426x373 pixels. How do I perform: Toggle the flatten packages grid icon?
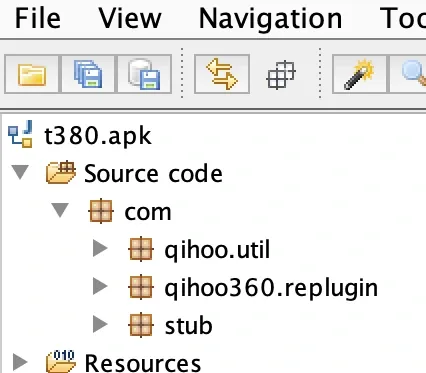point(281,75)
